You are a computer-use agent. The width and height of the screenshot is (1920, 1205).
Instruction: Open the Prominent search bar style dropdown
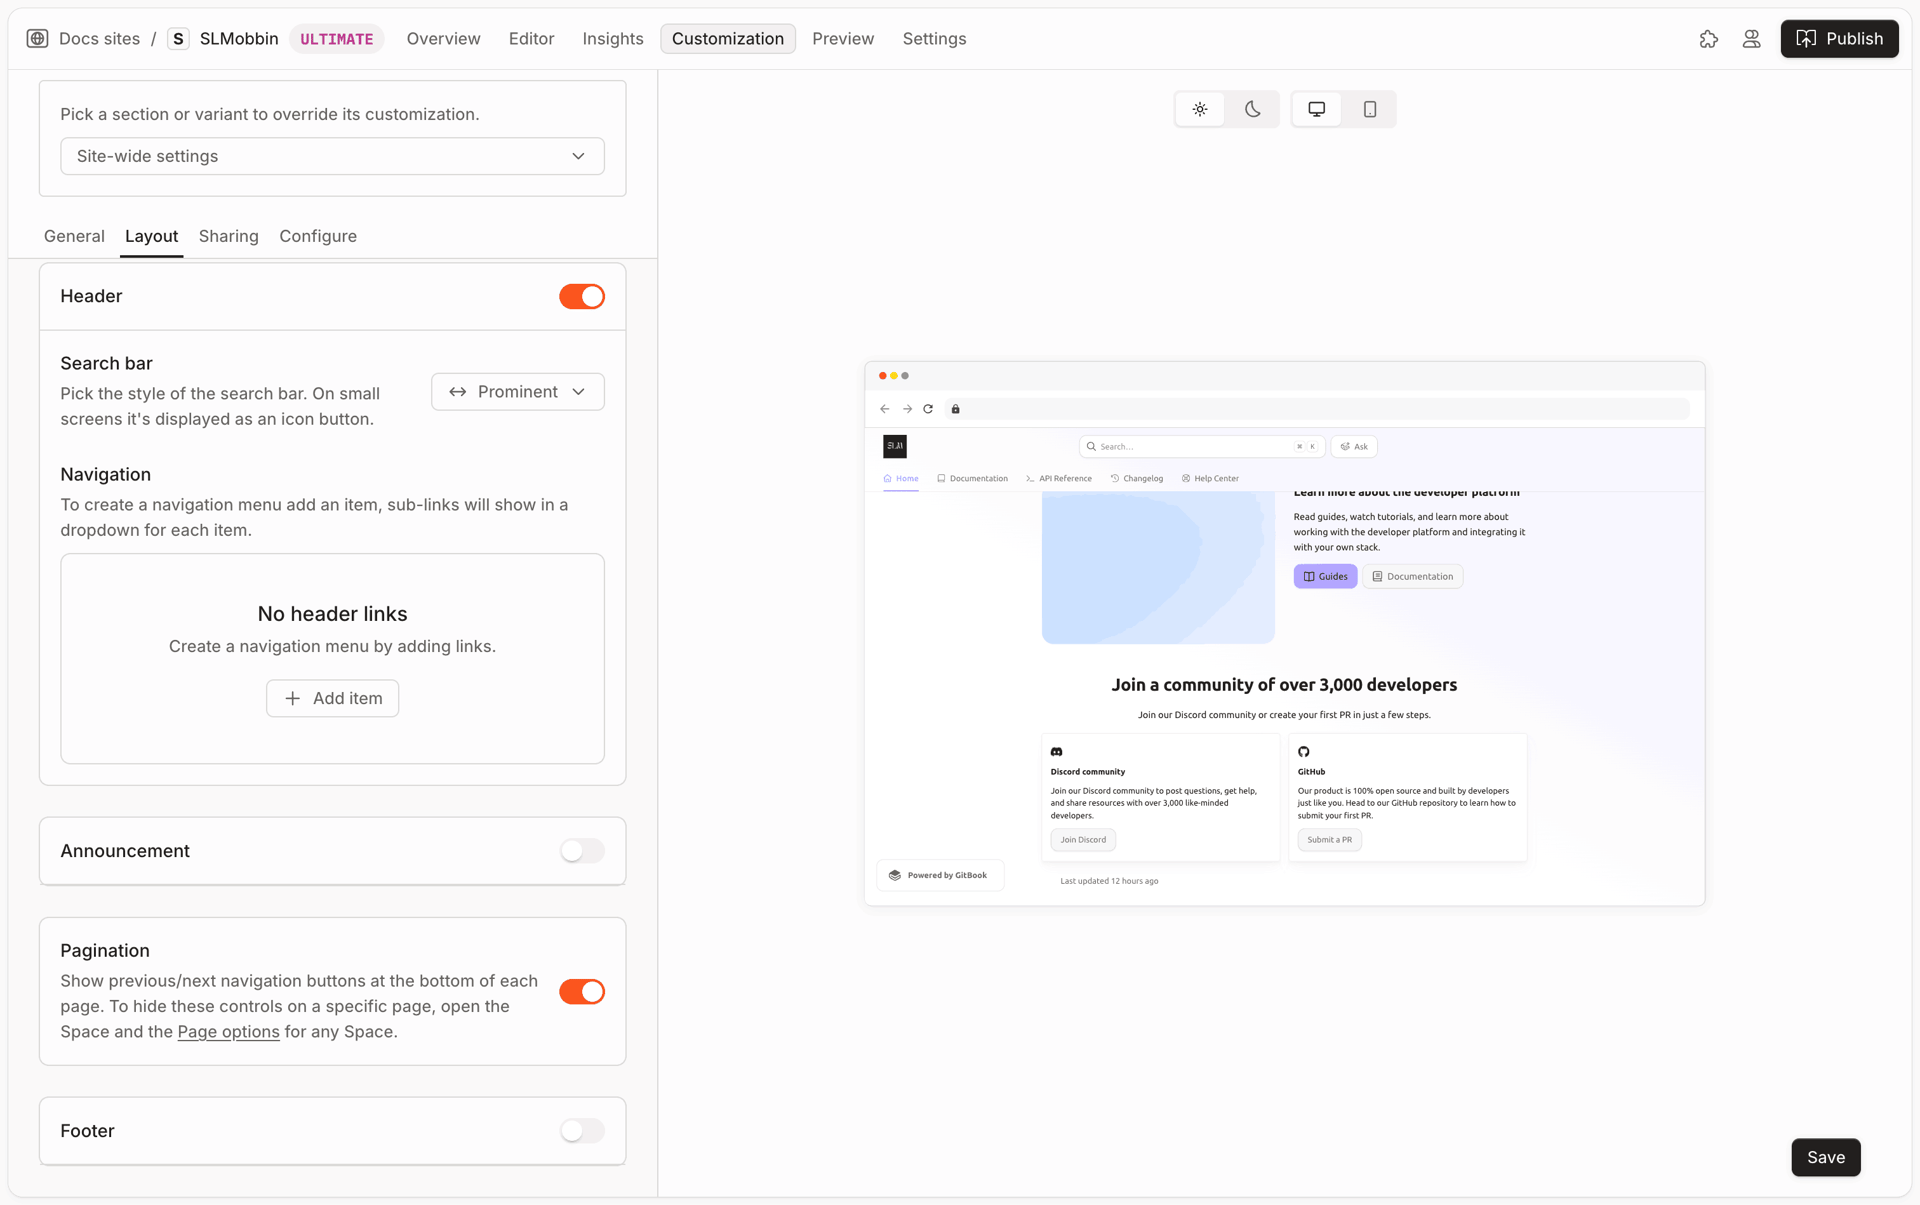pyautogui.click(x=517, y=392)
